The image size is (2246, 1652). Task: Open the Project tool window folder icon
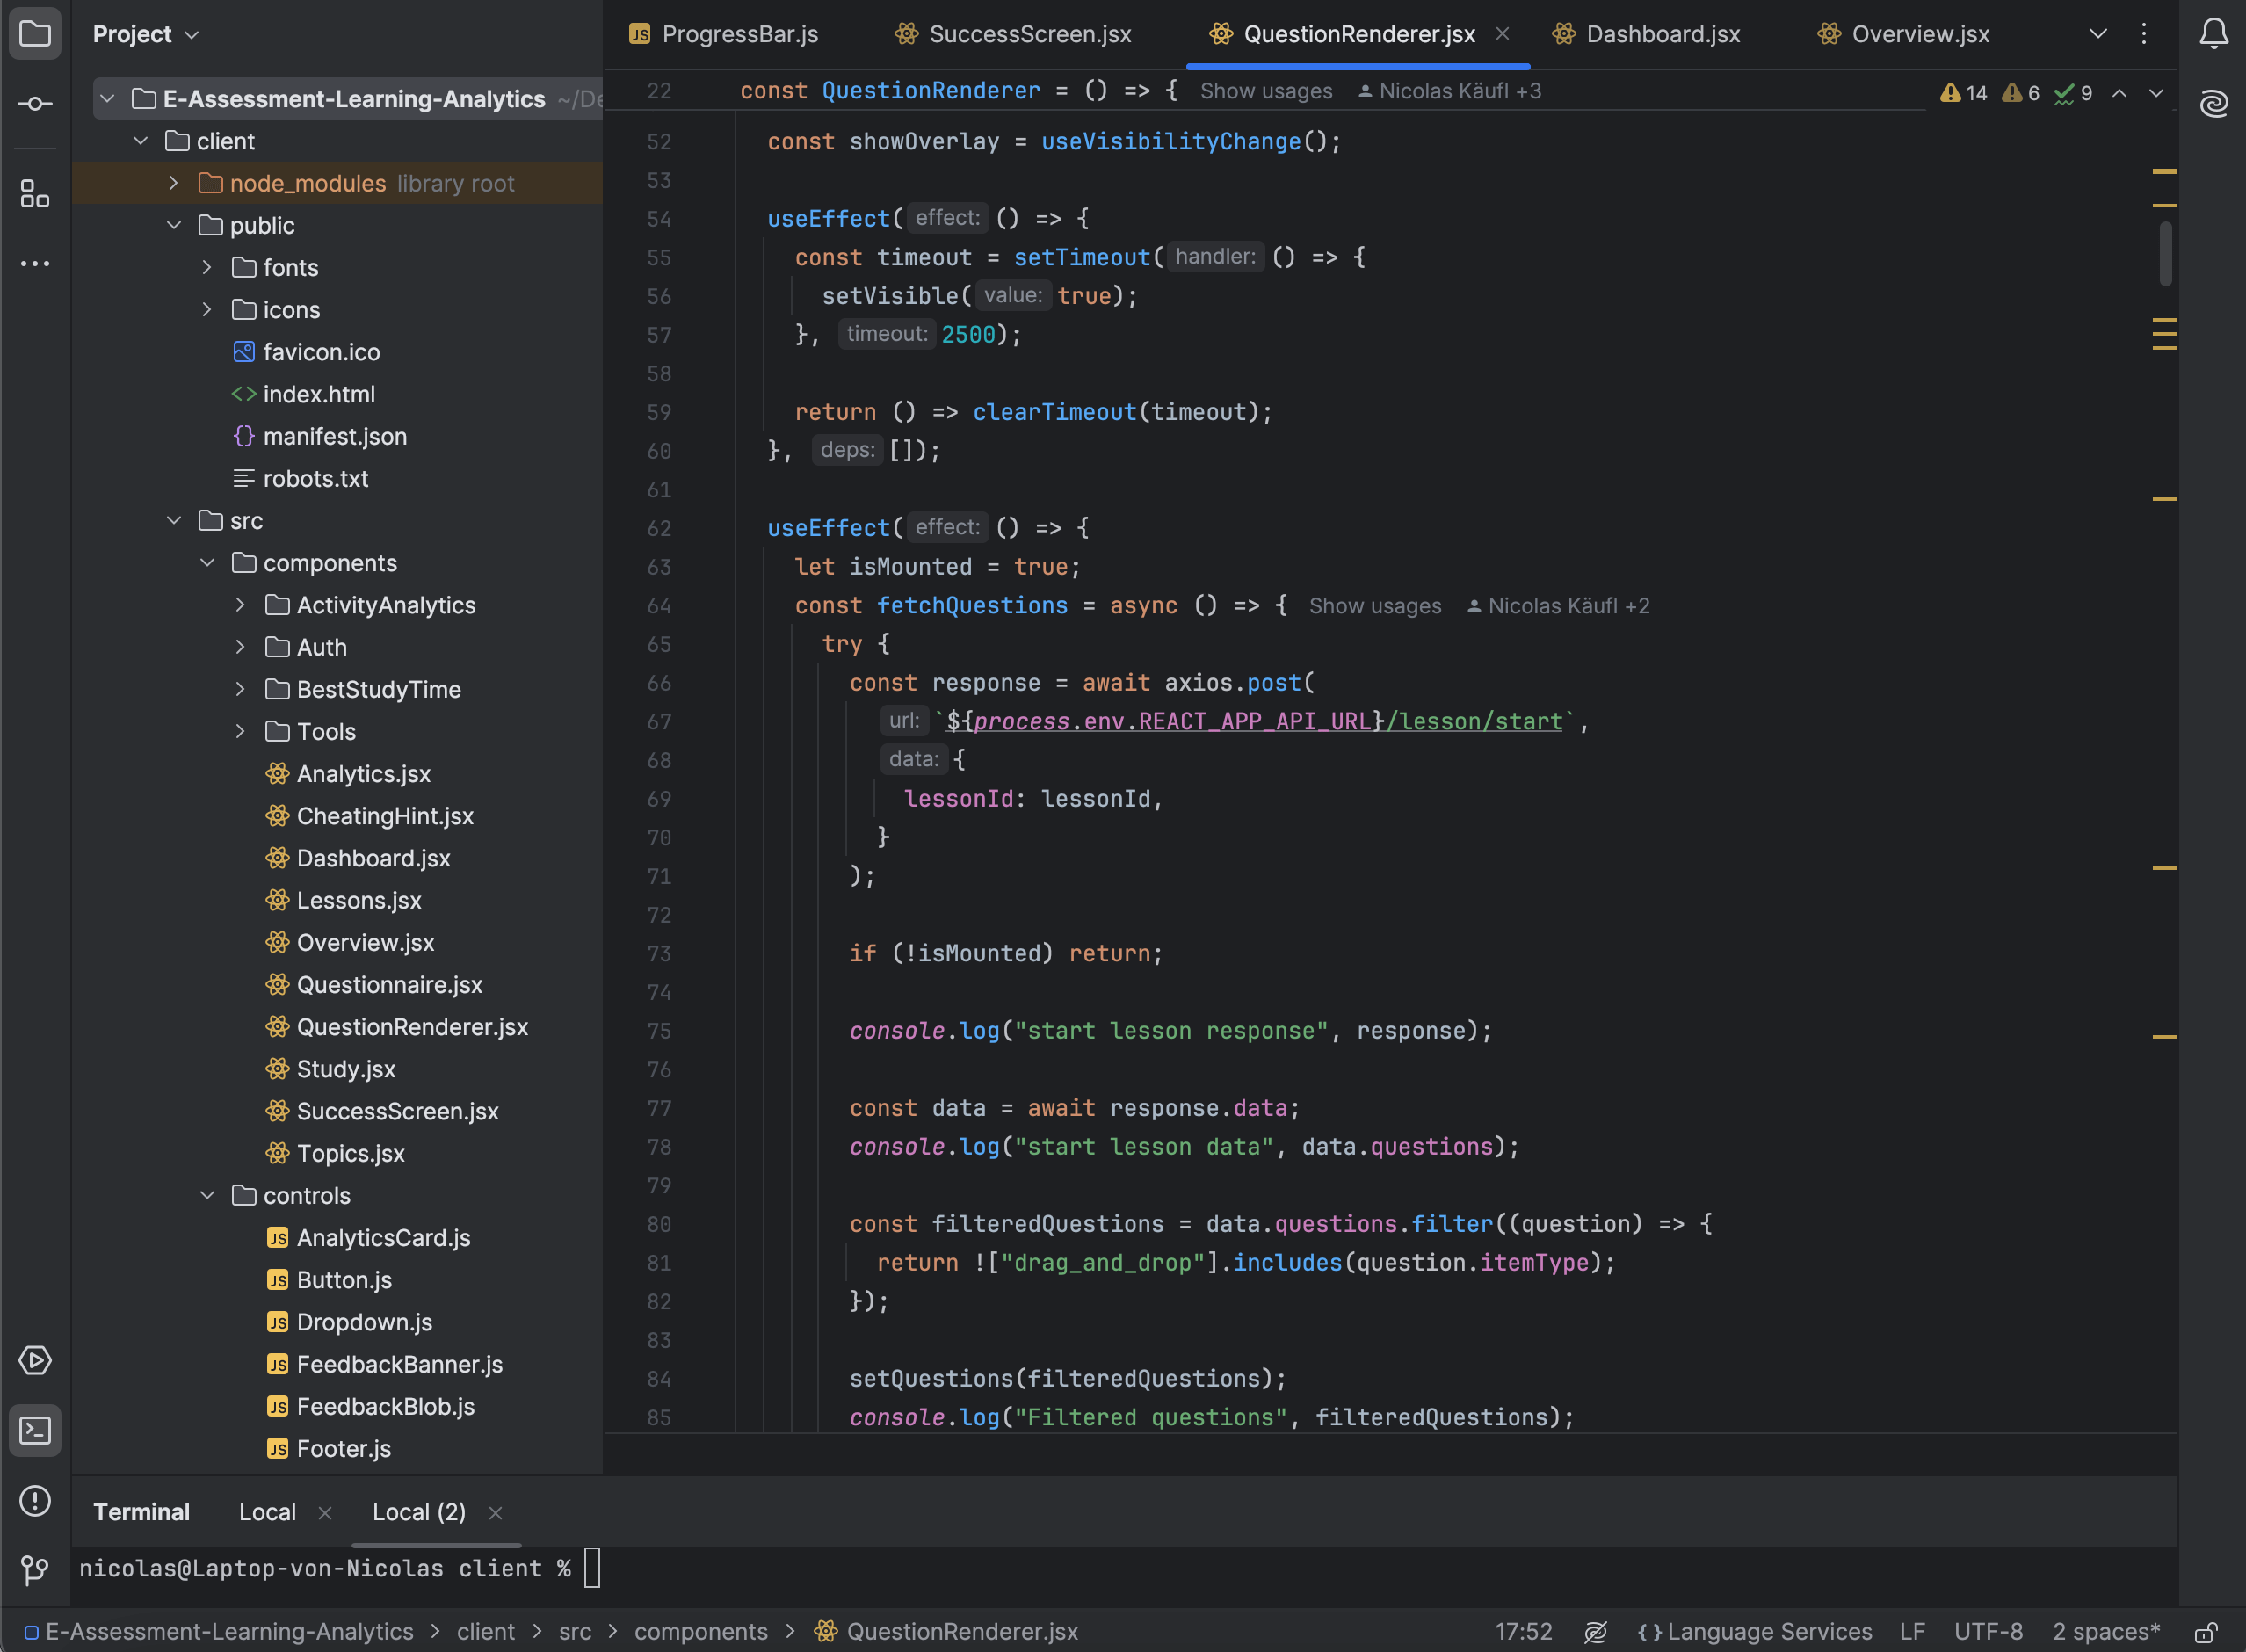(x=35, y=34)
